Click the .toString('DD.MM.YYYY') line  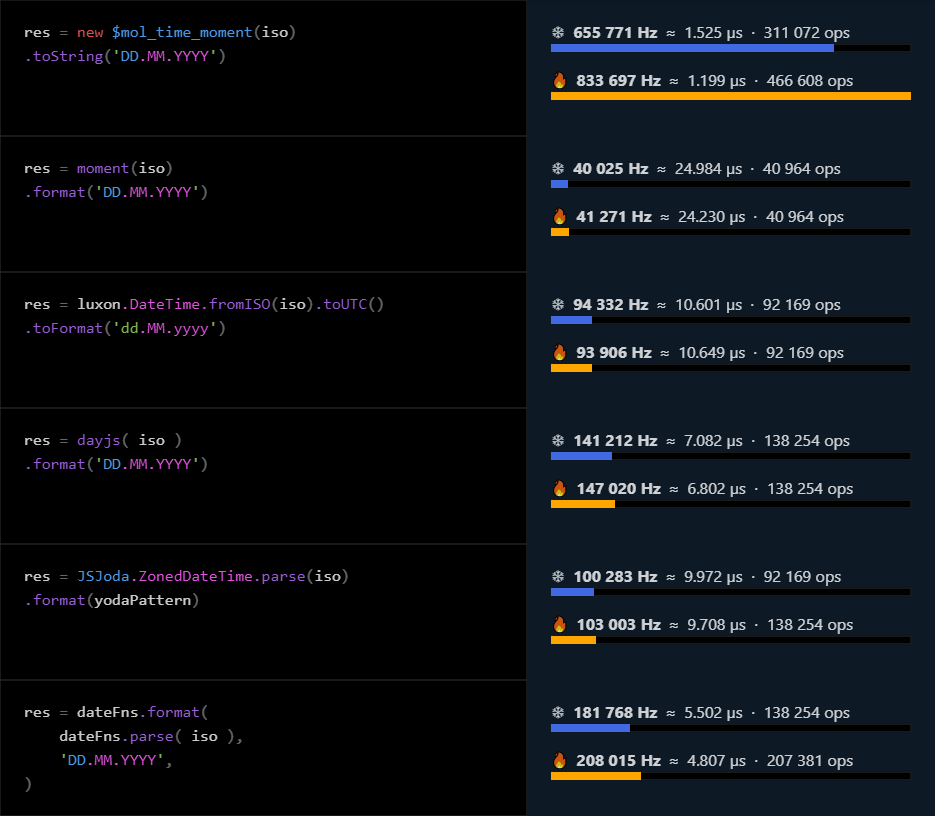click(125, 56)
